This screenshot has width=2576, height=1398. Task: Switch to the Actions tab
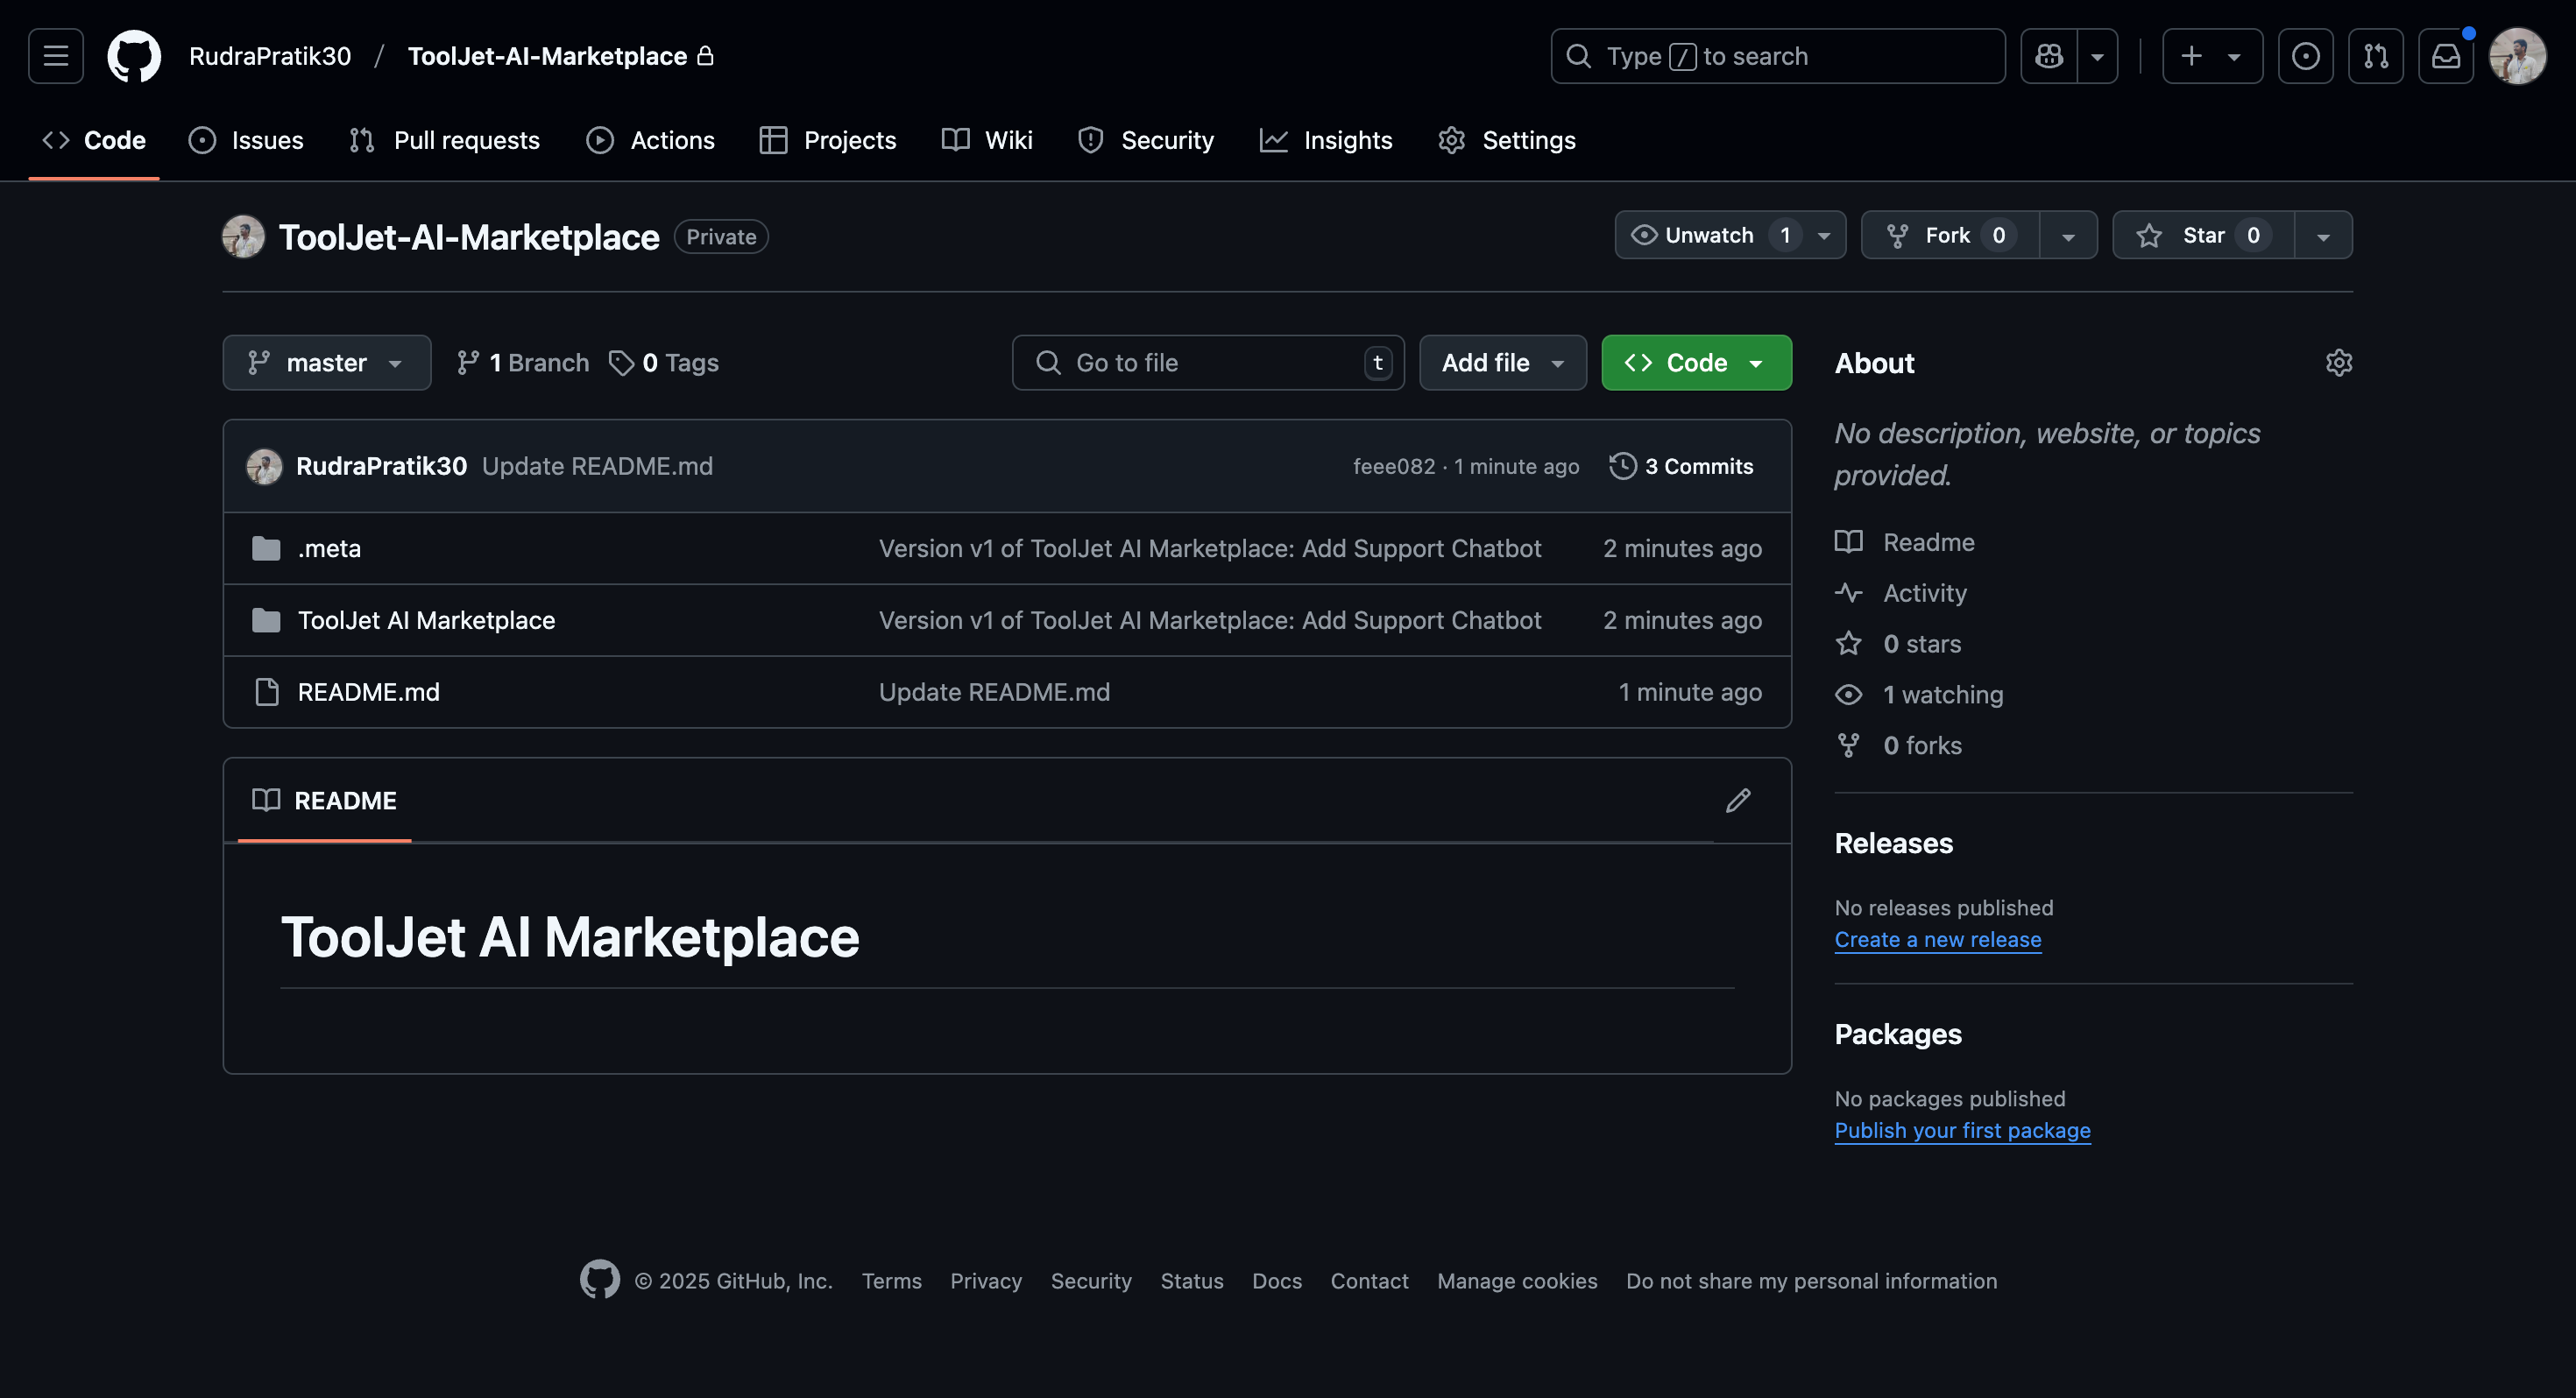[651, 140]
